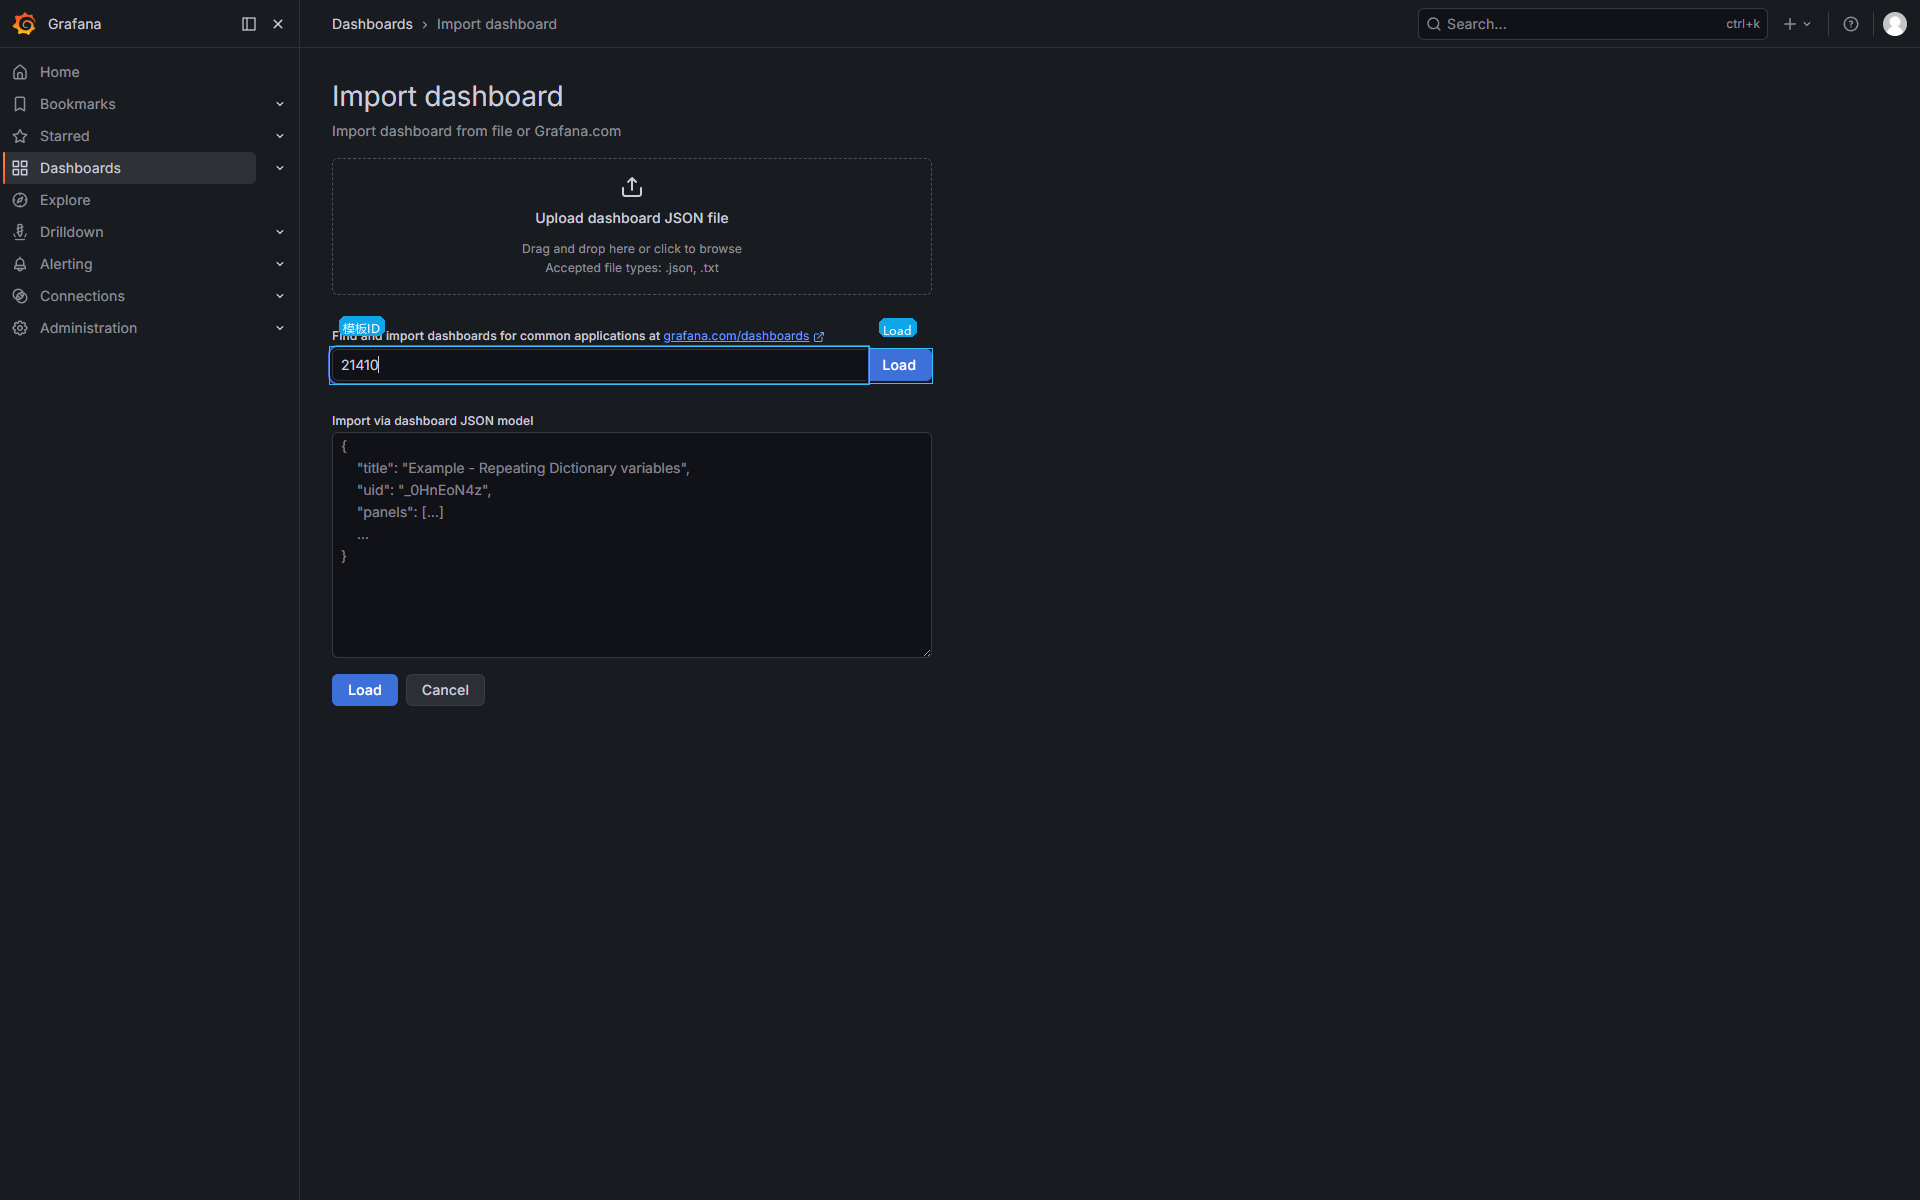Image resolution: width=1920 pixels, height=1200 pixels.
Task: Open Connections menu item
Action: 82,296
